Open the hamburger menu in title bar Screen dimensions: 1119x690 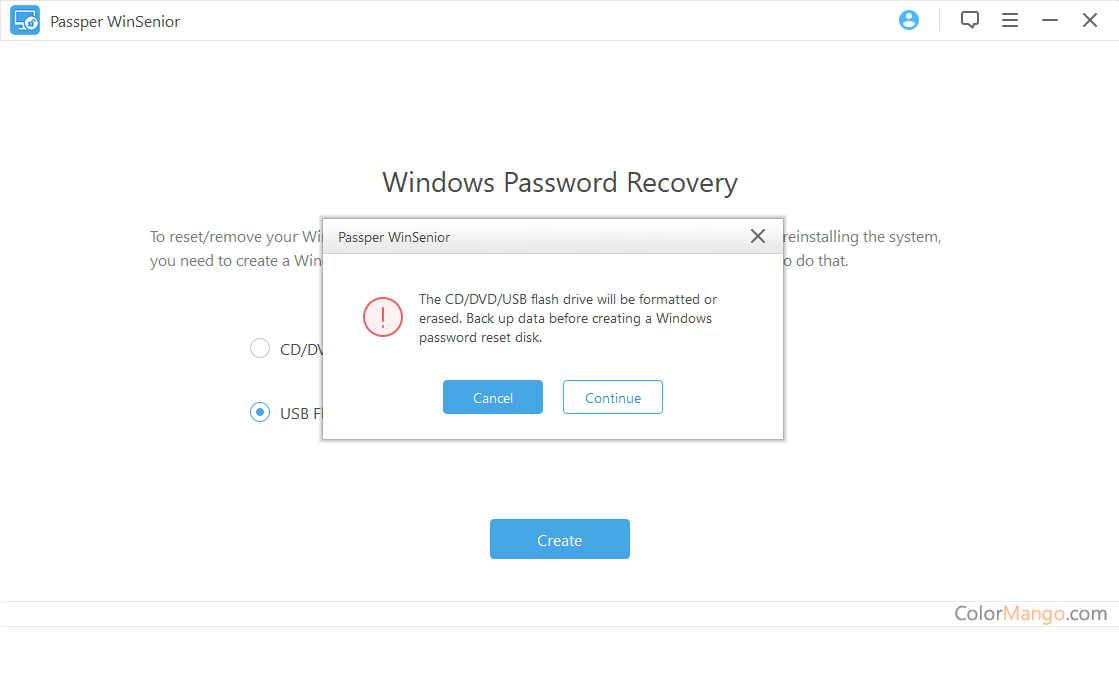point(1010,20)
